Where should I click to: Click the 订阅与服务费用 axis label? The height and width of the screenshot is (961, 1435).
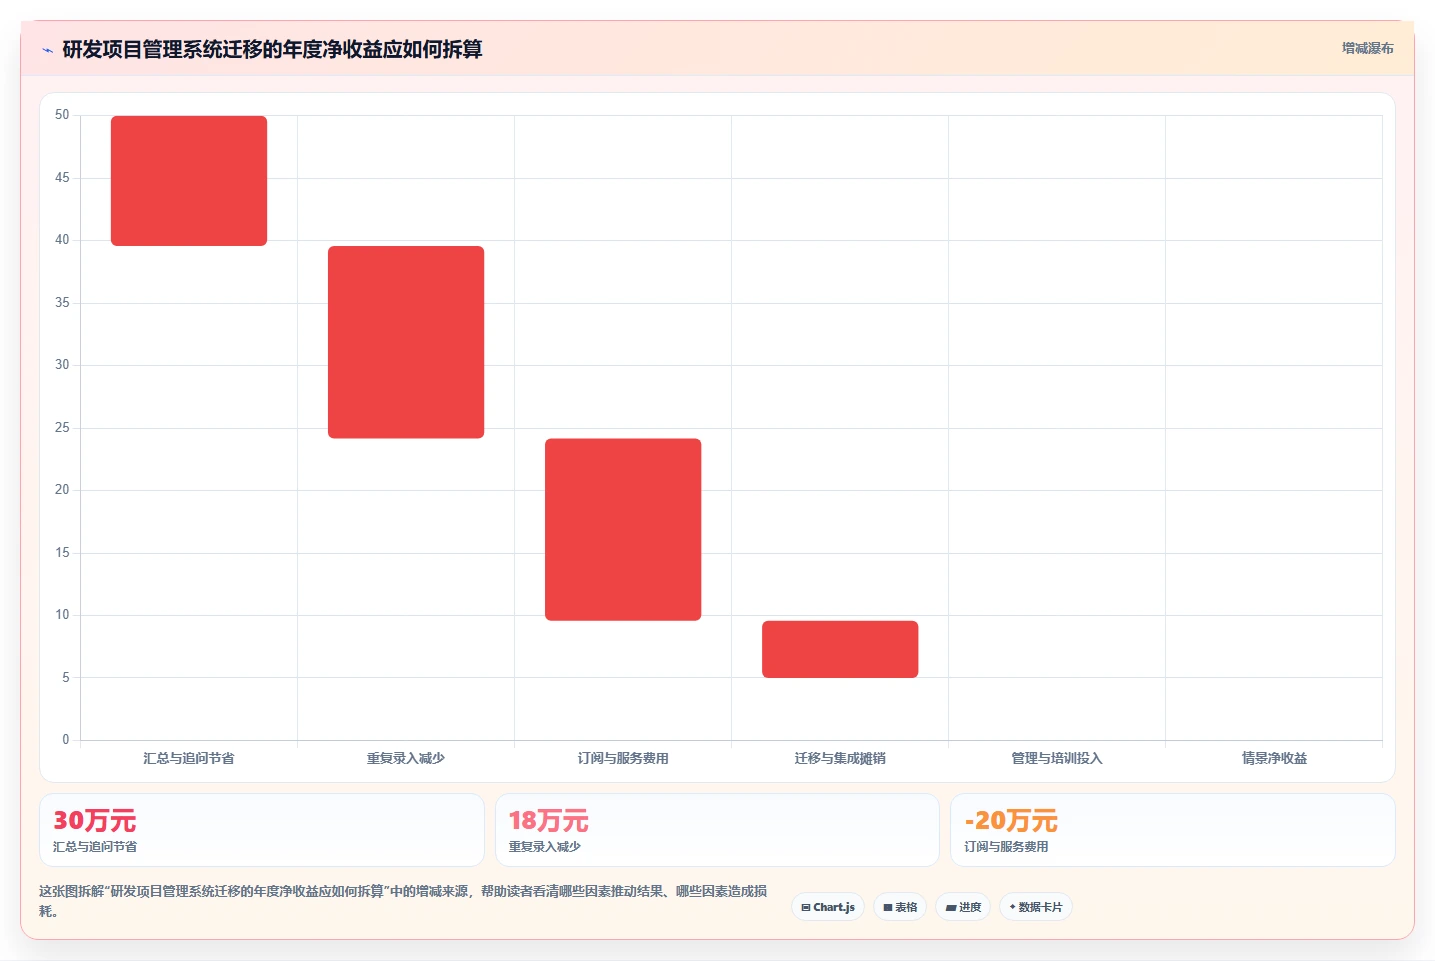pos(623,758)
